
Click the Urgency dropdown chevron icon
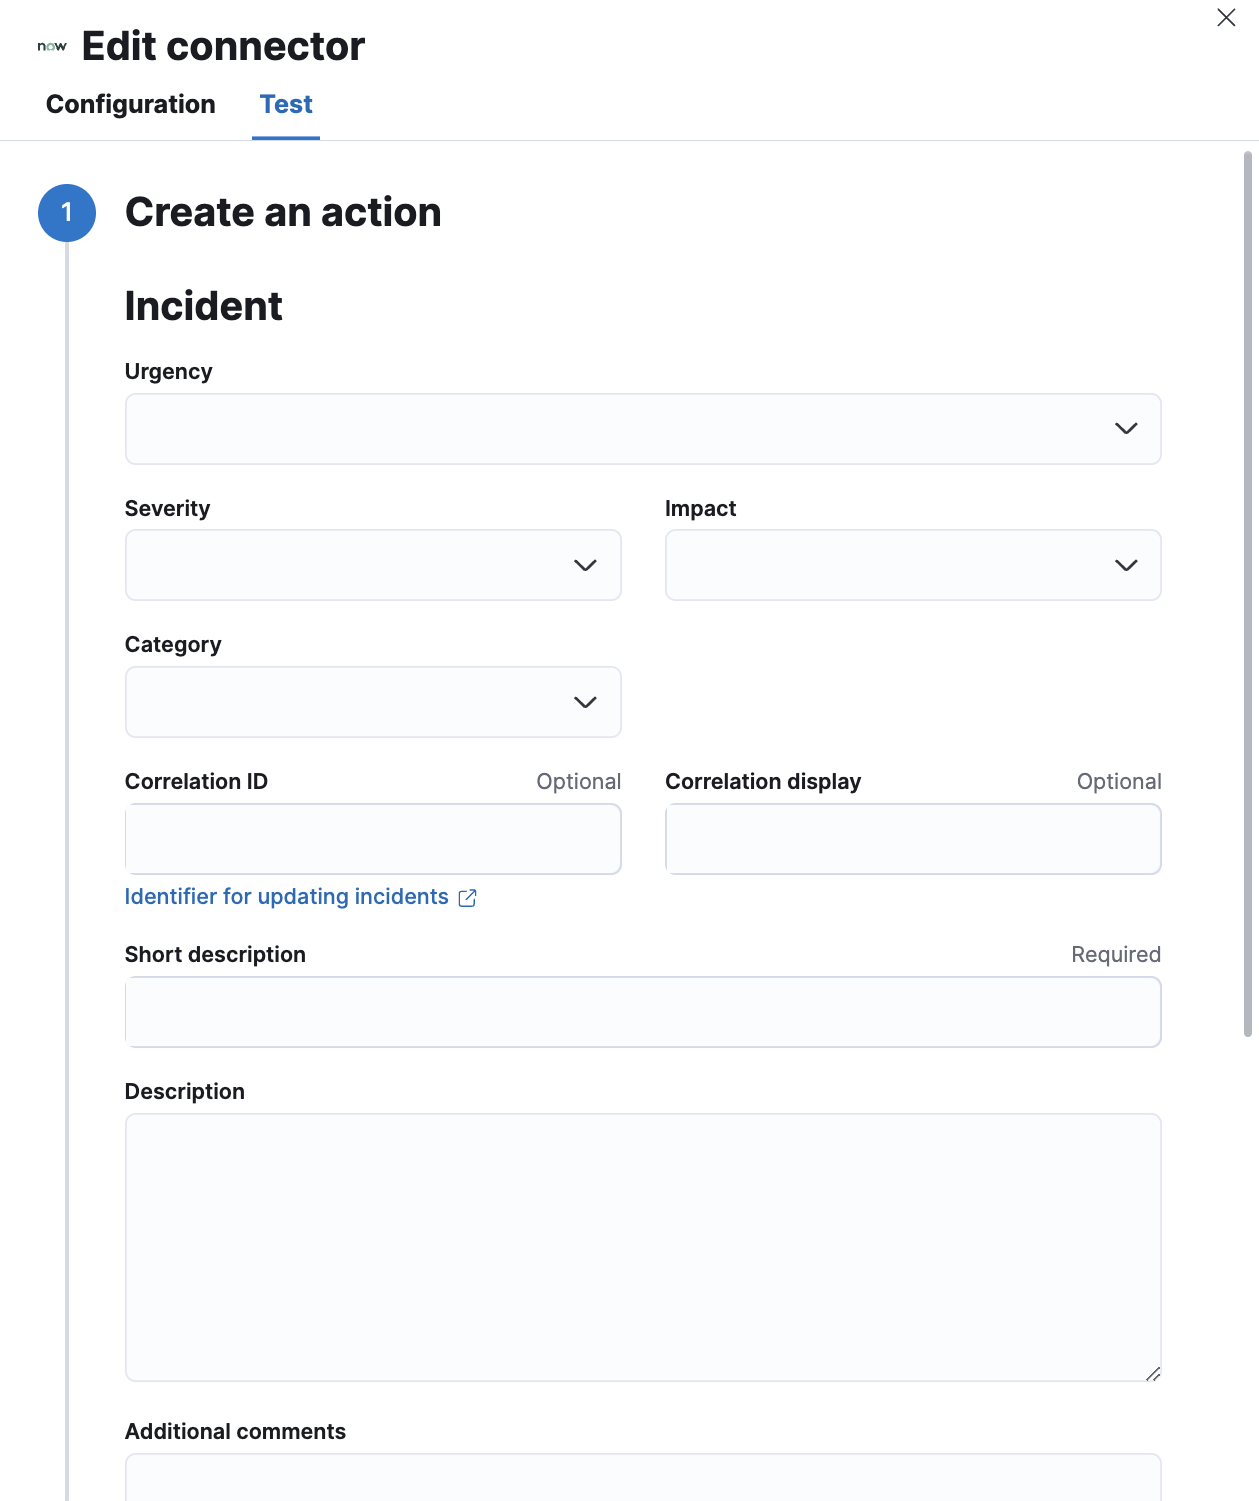click(1126, 429)
